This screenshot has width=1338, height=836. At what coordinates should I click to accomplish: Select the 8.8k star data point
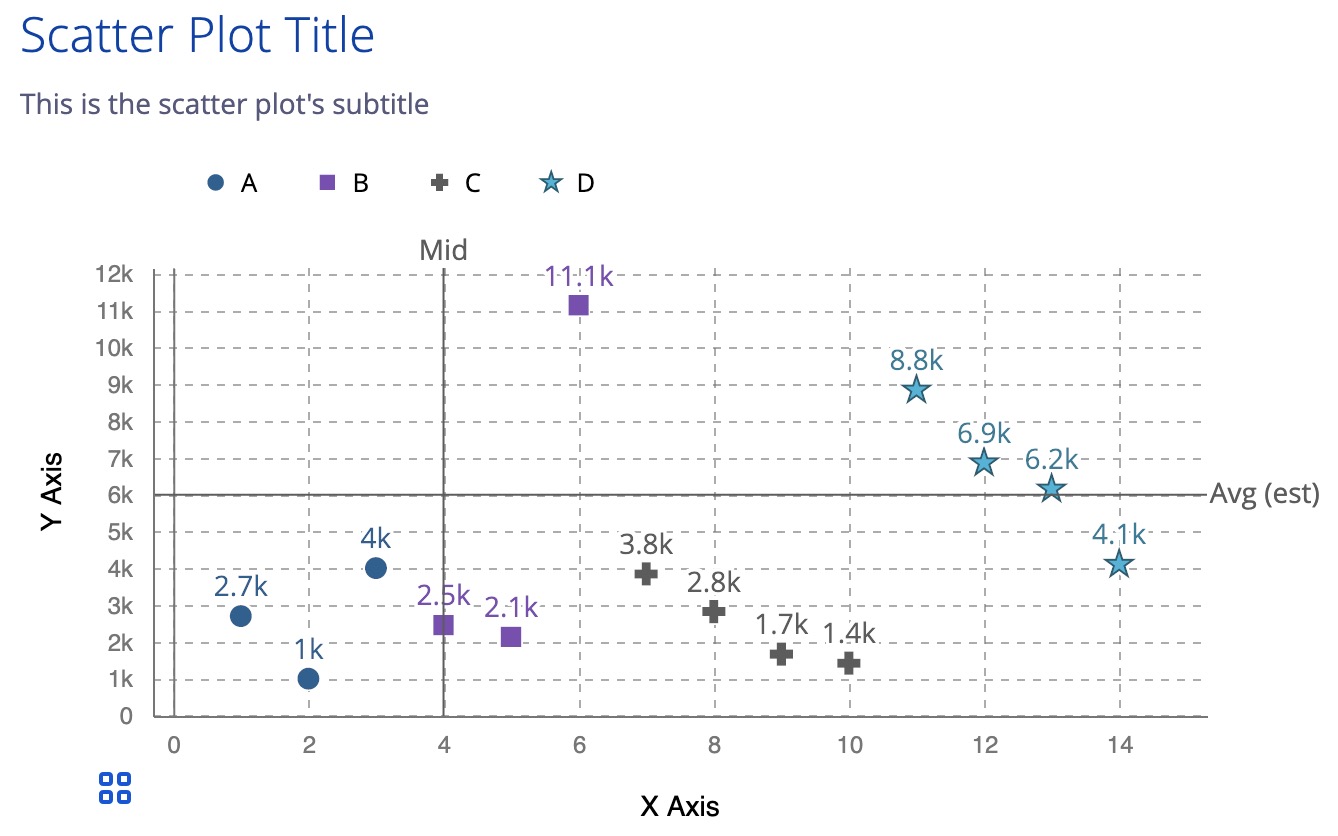click(916, 390)
